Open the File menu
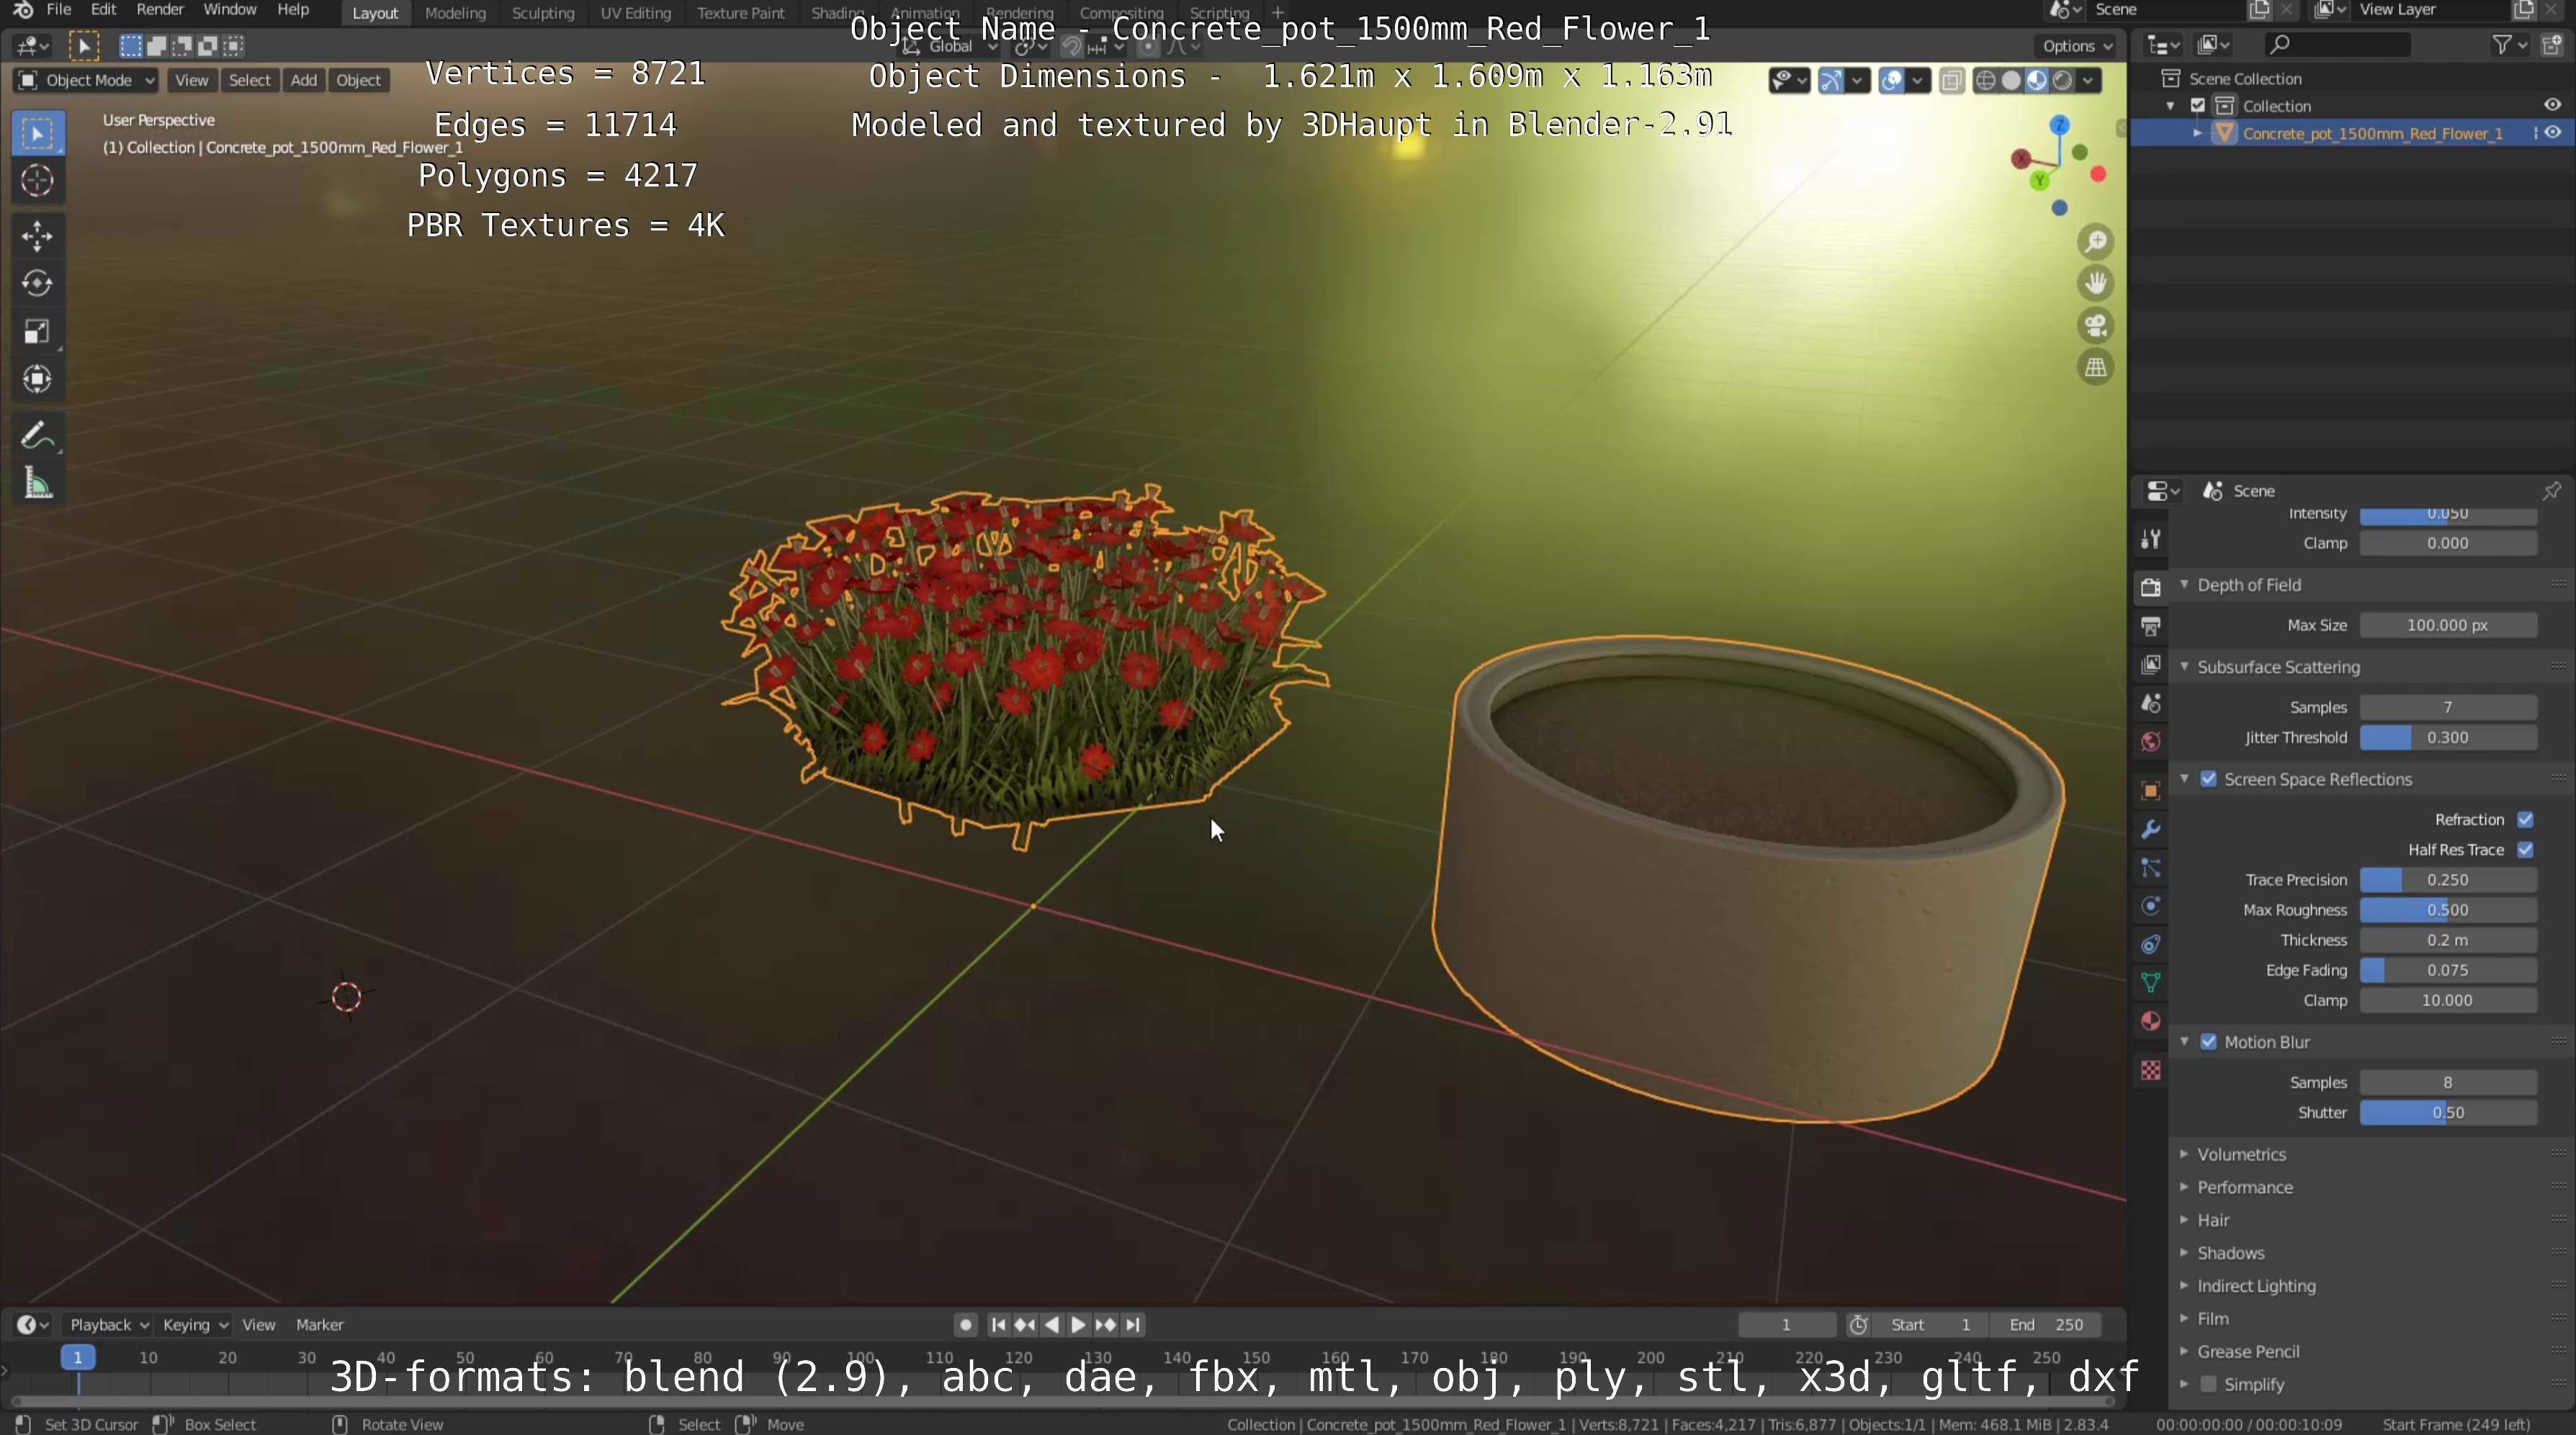This screenshot has width=2576, height=1435. (x=59, y=10)
